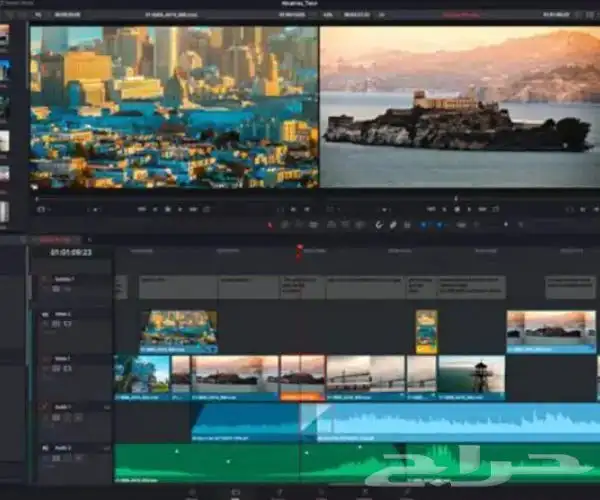Open the timeline zoom view options
This screenshot has width=600, height=500.
click(461, 225)
